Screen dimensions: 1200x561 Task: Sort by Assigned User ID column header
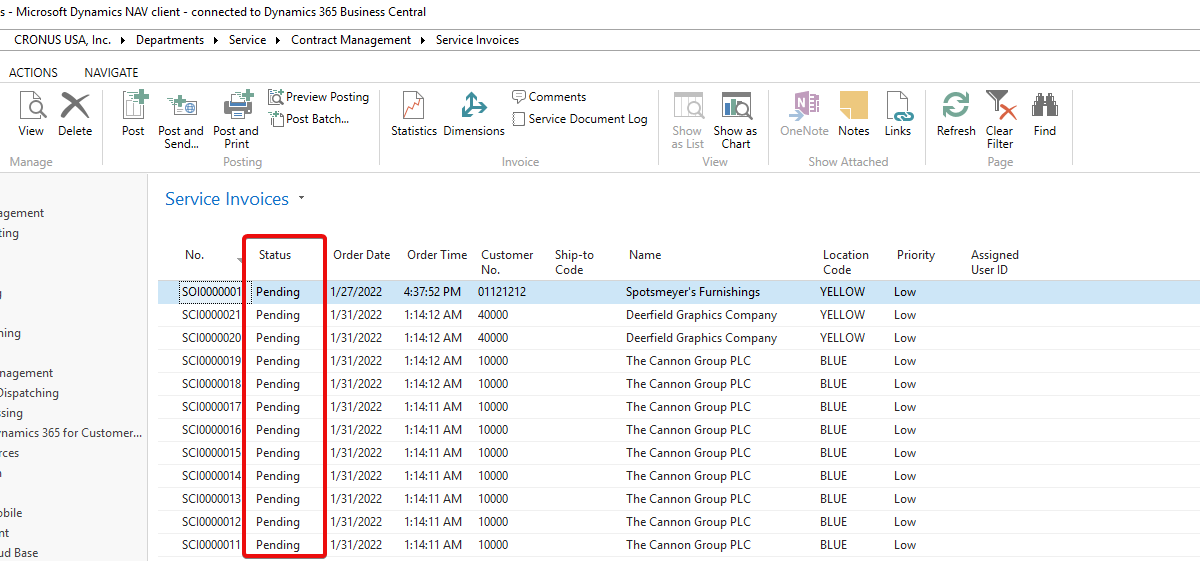(994, 262)
